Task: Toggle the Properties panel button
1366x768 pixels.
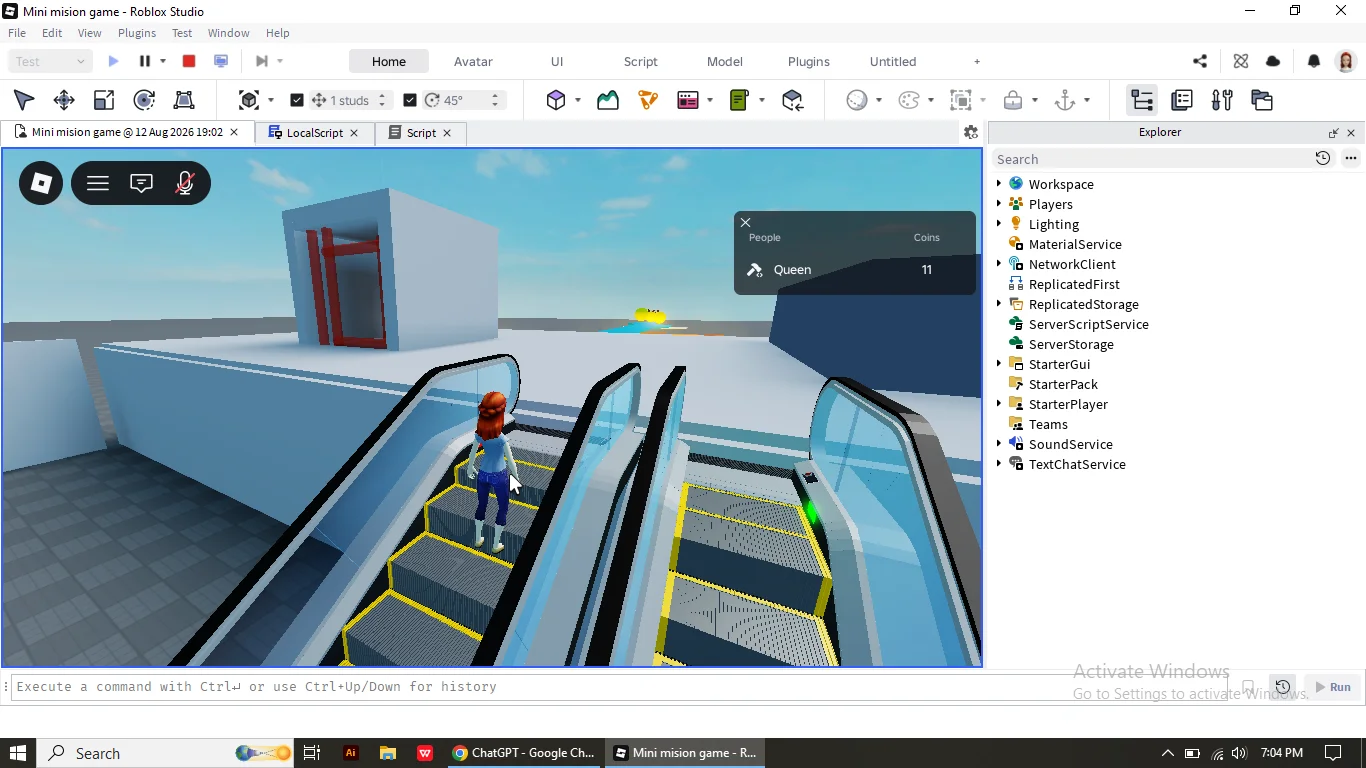Action: pos(1182,100)
